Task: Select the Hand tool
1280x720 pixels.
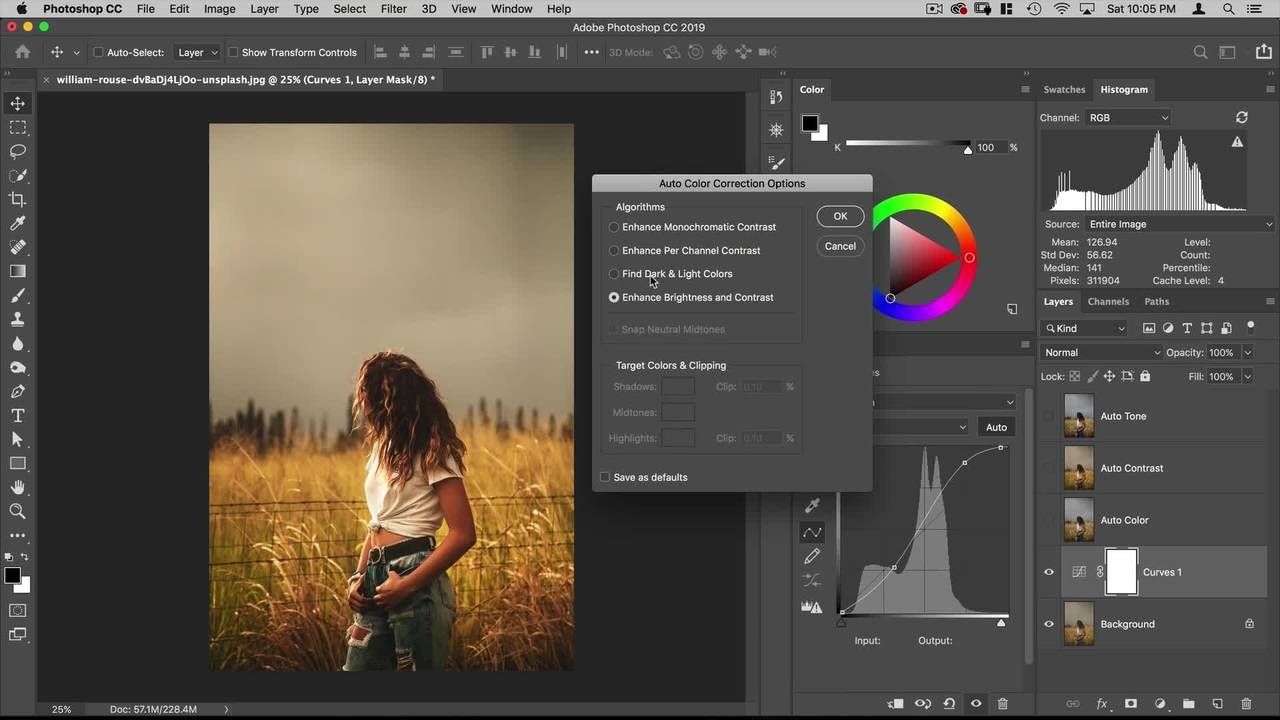Action: point(18,487)
